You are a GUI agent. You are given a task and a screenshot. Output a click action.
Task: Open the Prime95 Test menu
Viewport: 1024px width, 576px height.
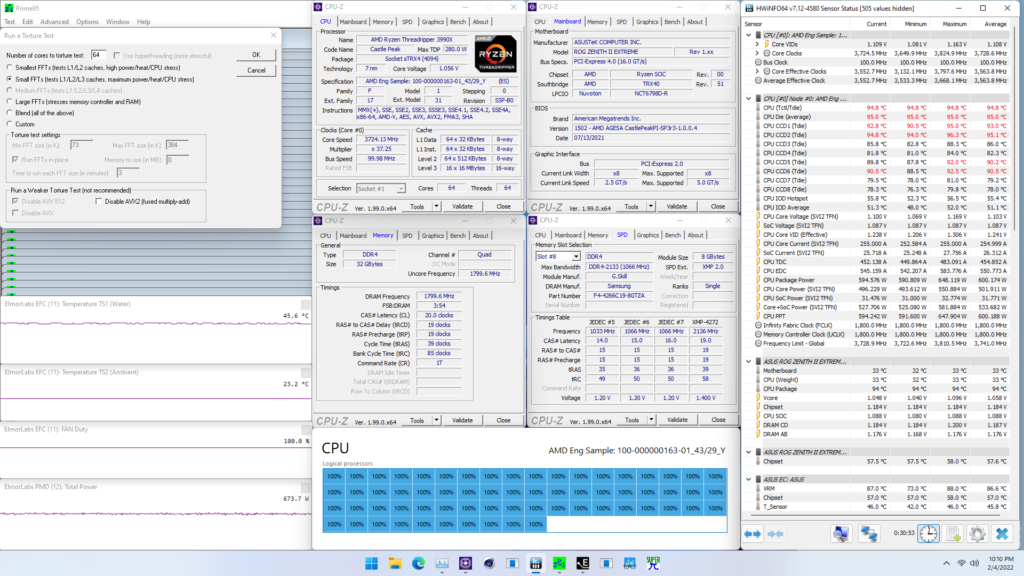pyautogui.click(x=9, y=22)
